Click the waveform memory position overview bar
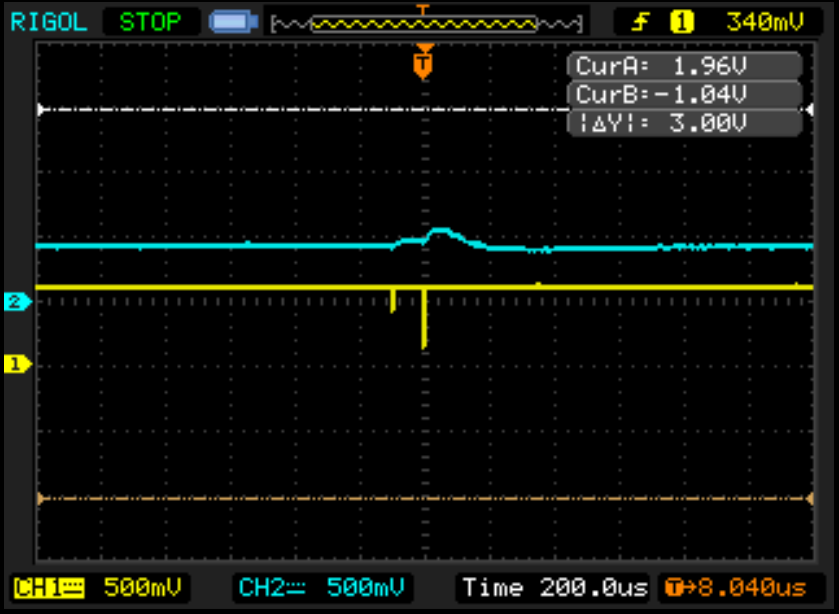 (x=426, y=24)
